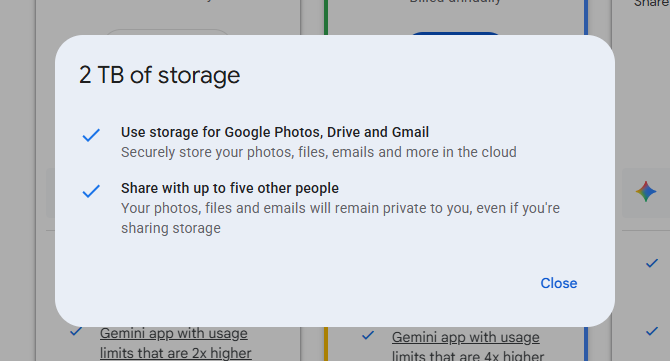Click the colorful Gemini sparkle icon
The width and height of the screenshot is (670, 361).
click(646, 191)
